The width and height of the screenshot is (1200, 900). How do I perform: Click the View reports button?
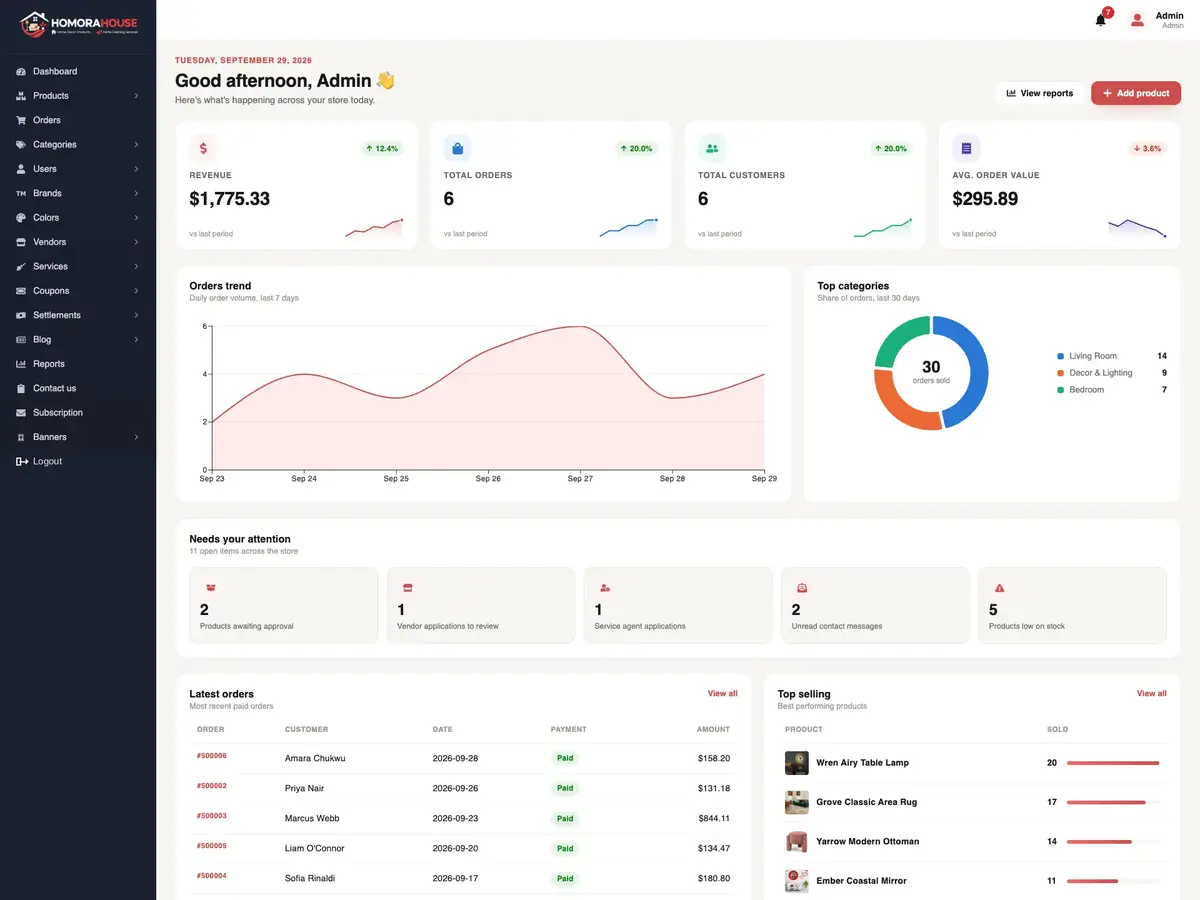tap(1040, 93)
